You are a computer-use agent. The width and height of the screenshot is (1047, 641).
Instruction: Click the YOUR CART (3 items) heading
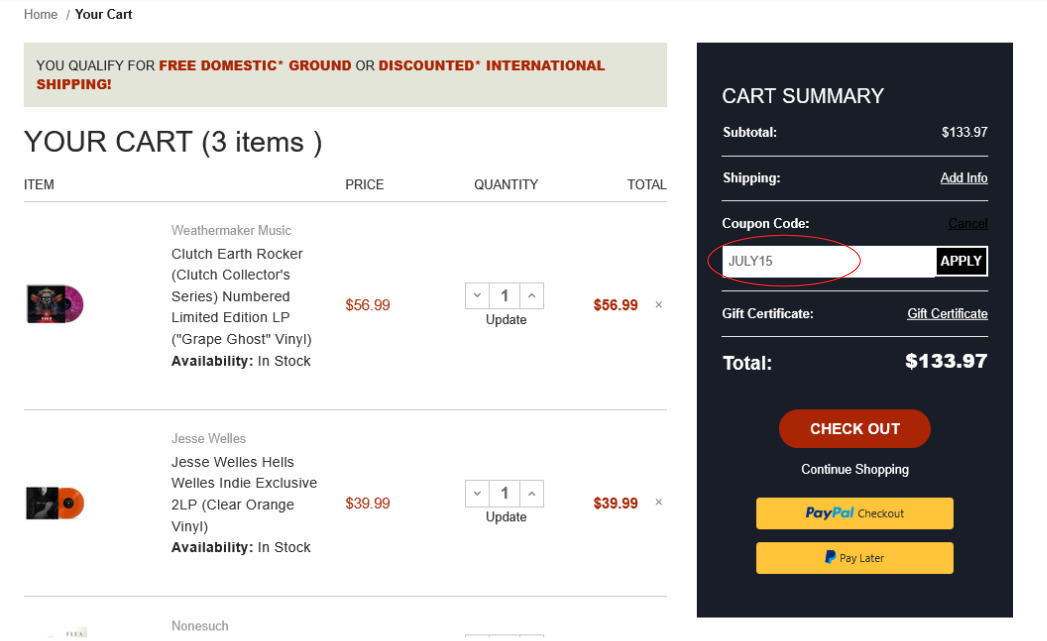pyautogui.click(x=173, y=142)
